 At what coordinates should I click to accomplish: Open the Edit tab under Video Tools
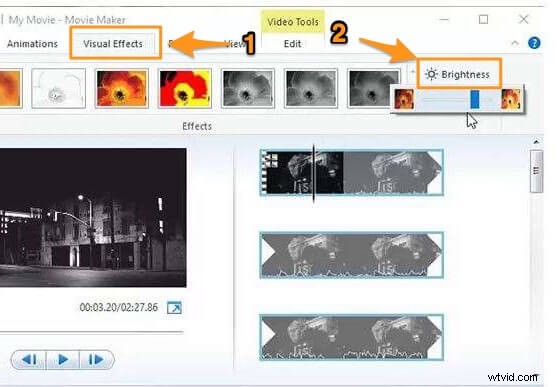[x=292, y=44]
